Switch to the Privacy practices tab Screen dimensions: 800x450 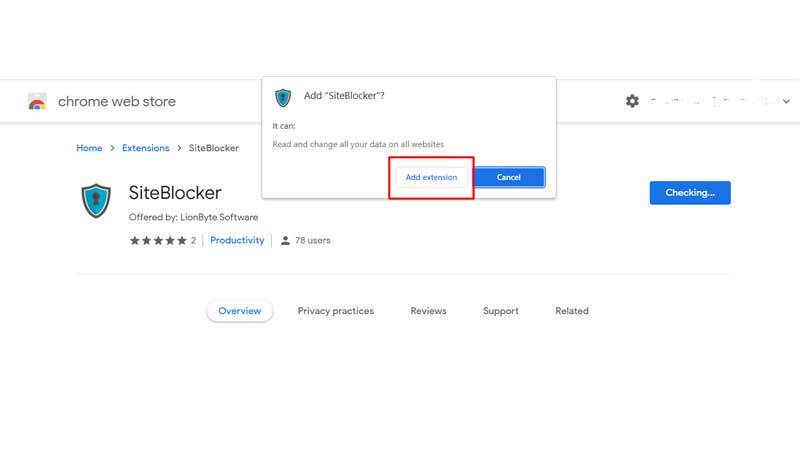(336, 311)
